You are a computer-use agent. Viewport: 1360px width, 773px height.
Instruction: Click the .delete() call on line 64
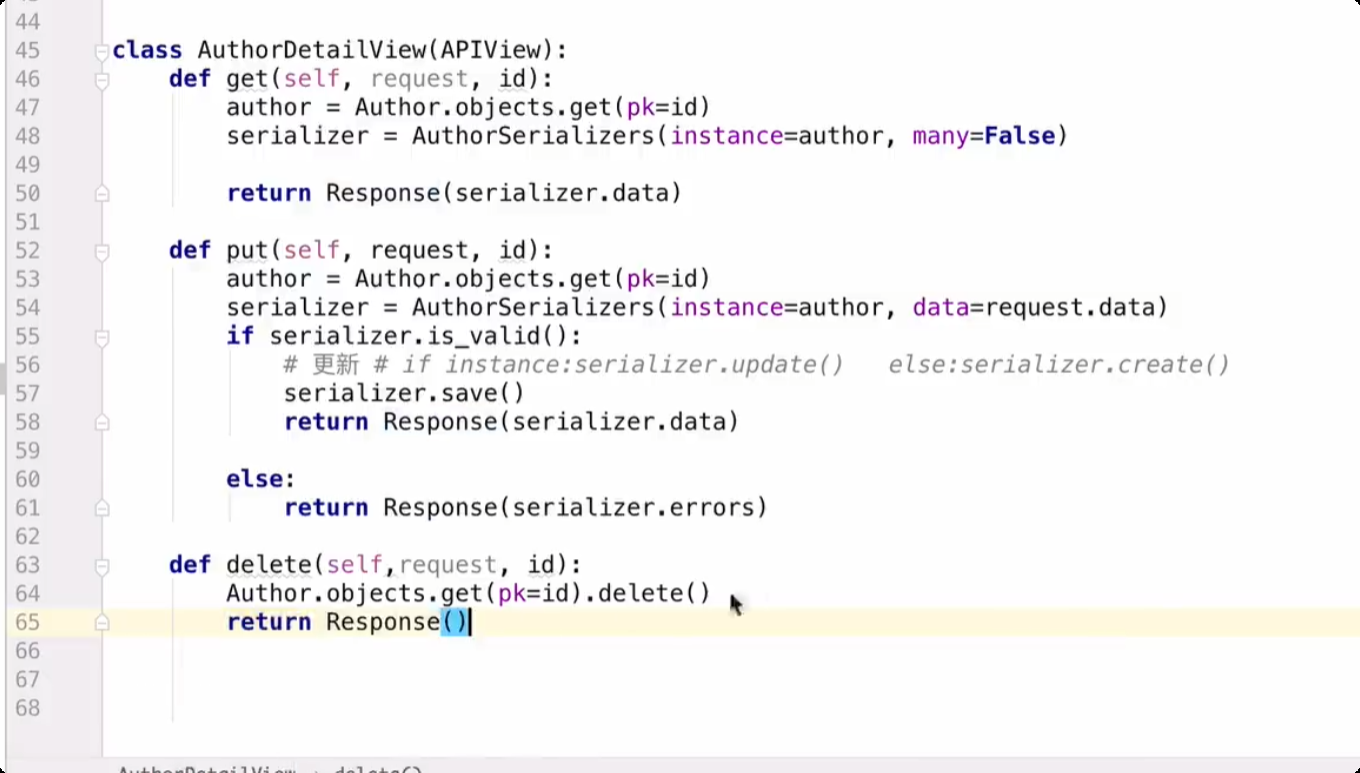point(646,594)
